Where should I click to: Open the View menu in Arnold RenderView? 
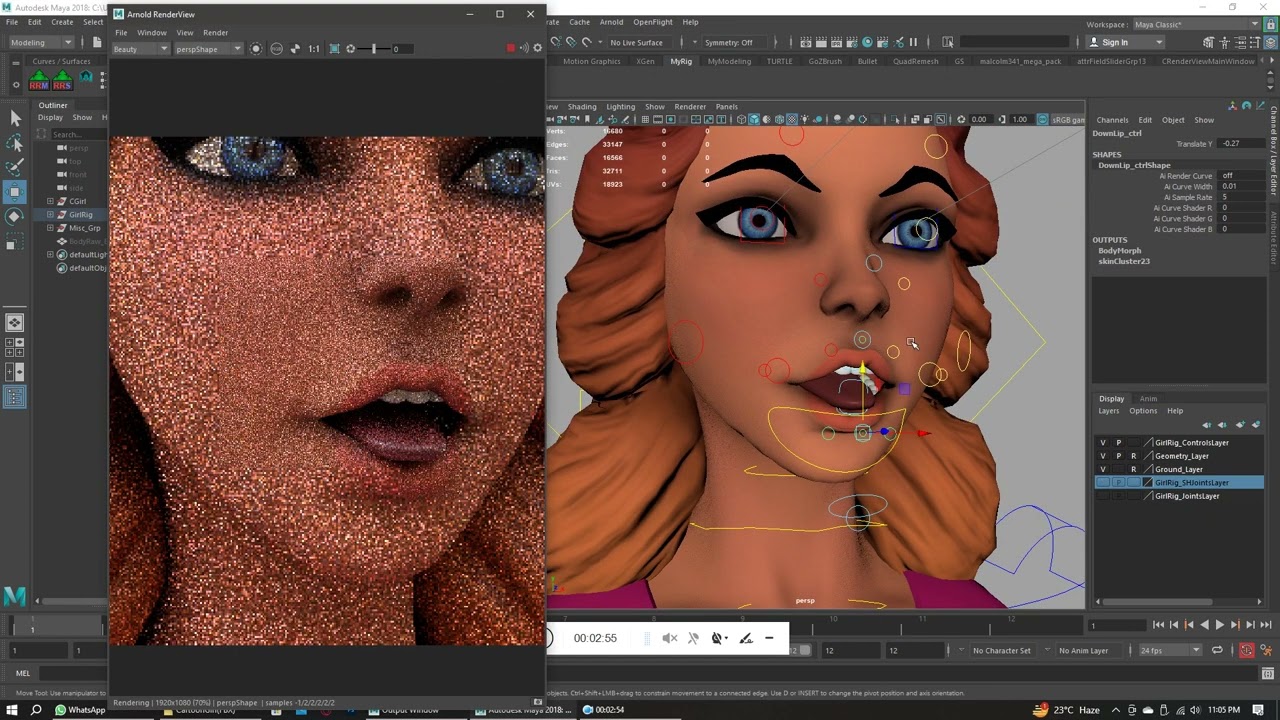click(184, 32)
